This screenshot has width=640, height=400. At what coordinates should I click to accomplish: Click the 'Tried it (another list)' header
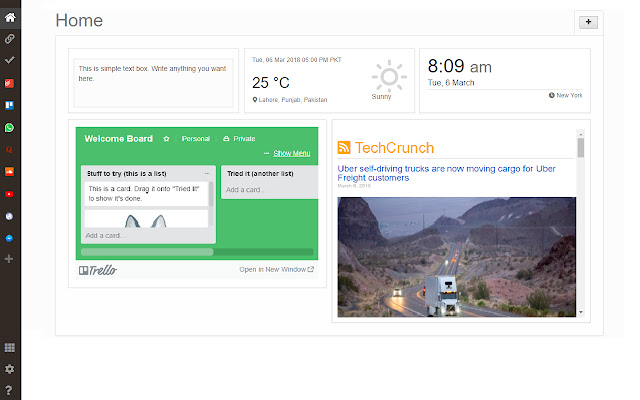coord(260,173)
